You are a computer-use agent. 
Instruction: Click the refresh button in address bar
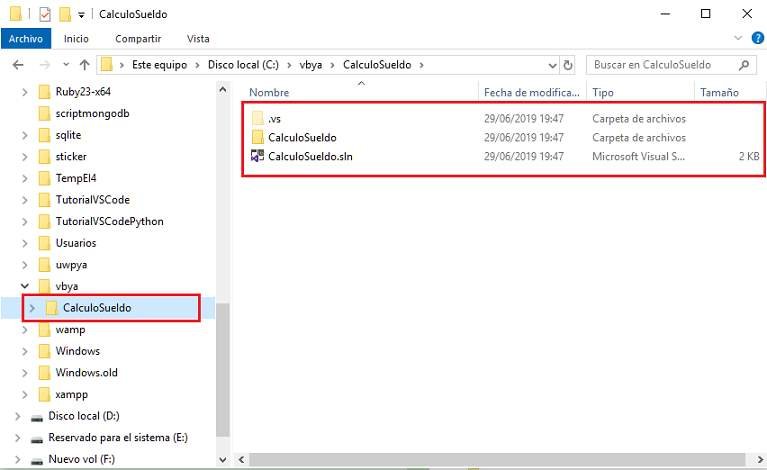click(x=568, y=65)
